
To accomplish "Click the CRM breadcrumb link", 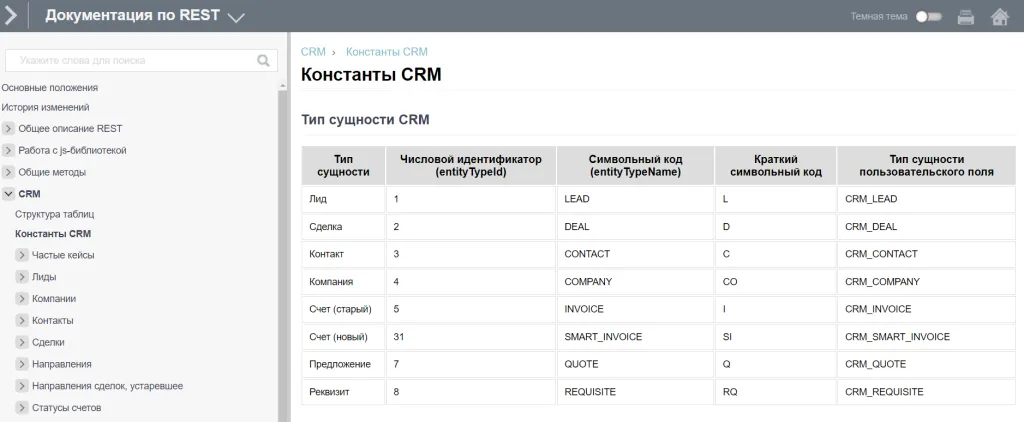I will click(313, 51).
